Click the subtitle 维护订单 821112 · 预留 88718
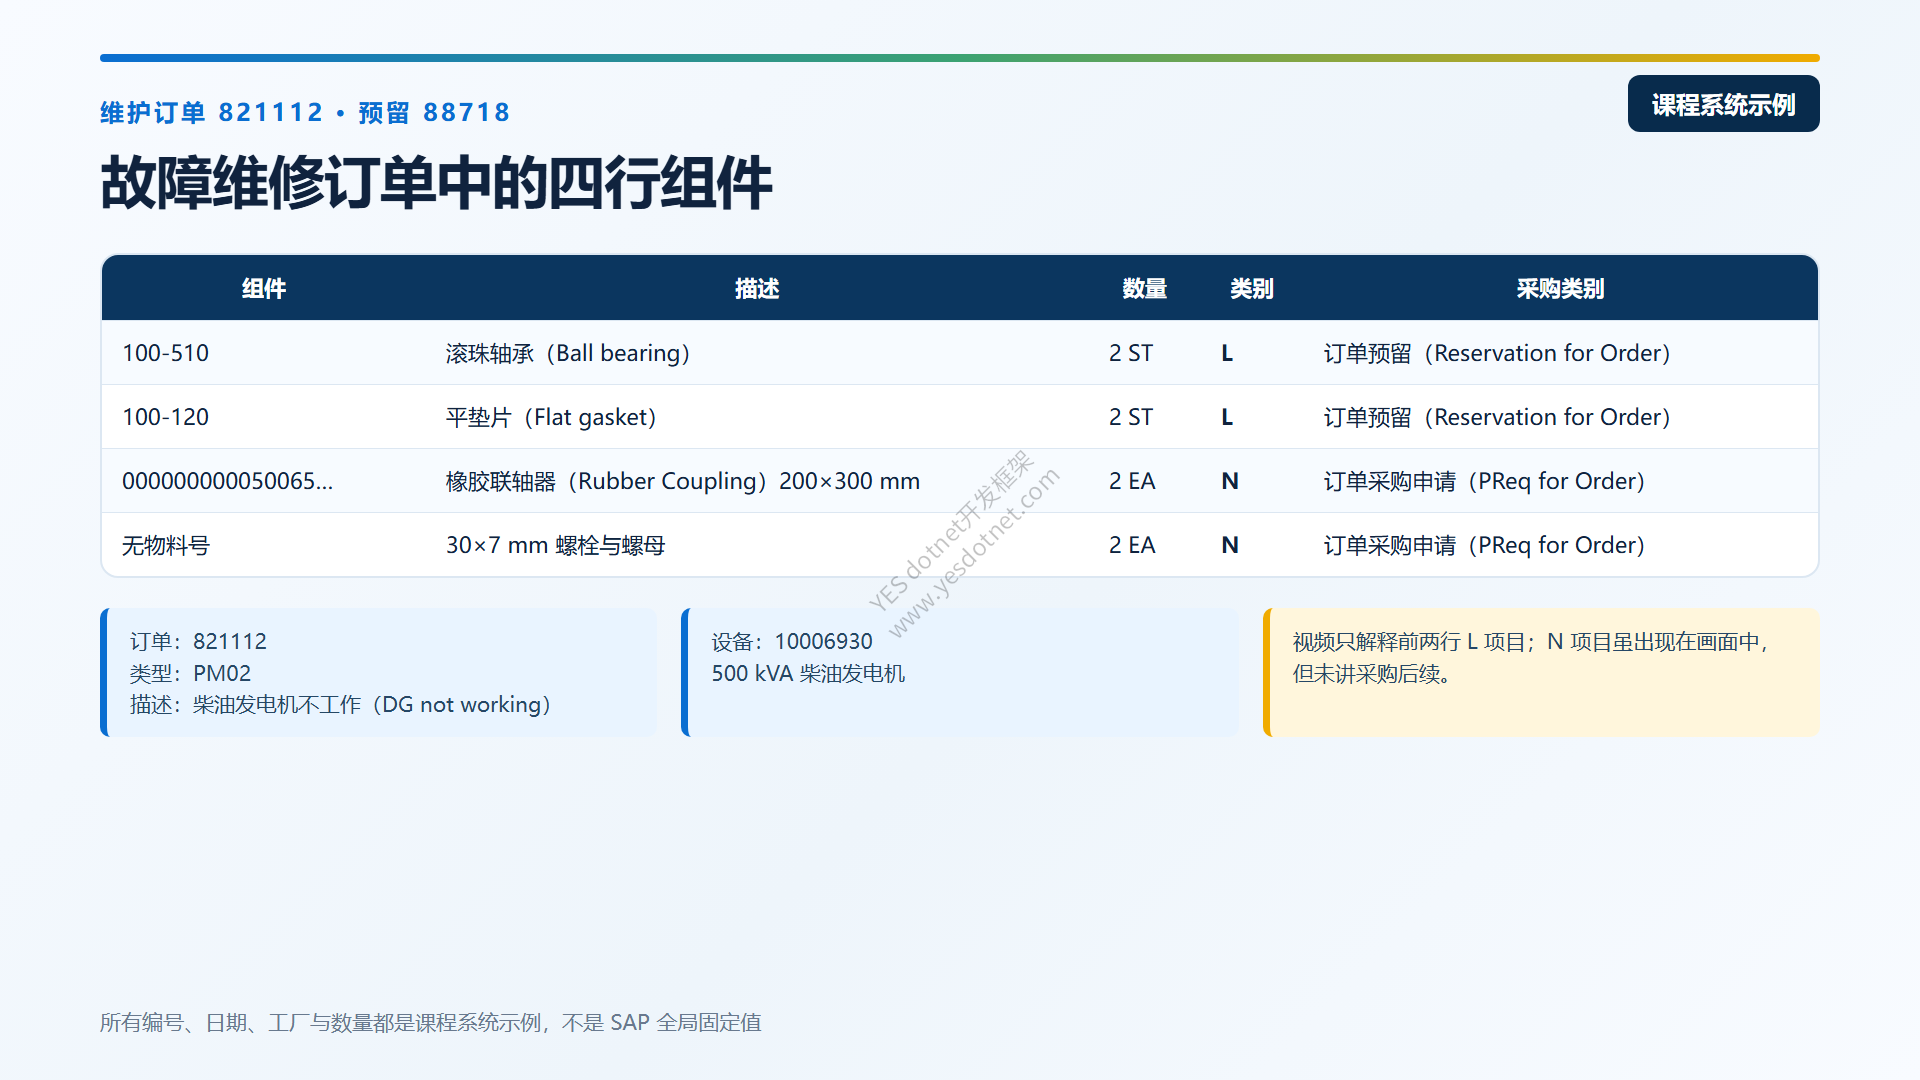Screen dimensions: 1920x1080 [x=305, y=113]
